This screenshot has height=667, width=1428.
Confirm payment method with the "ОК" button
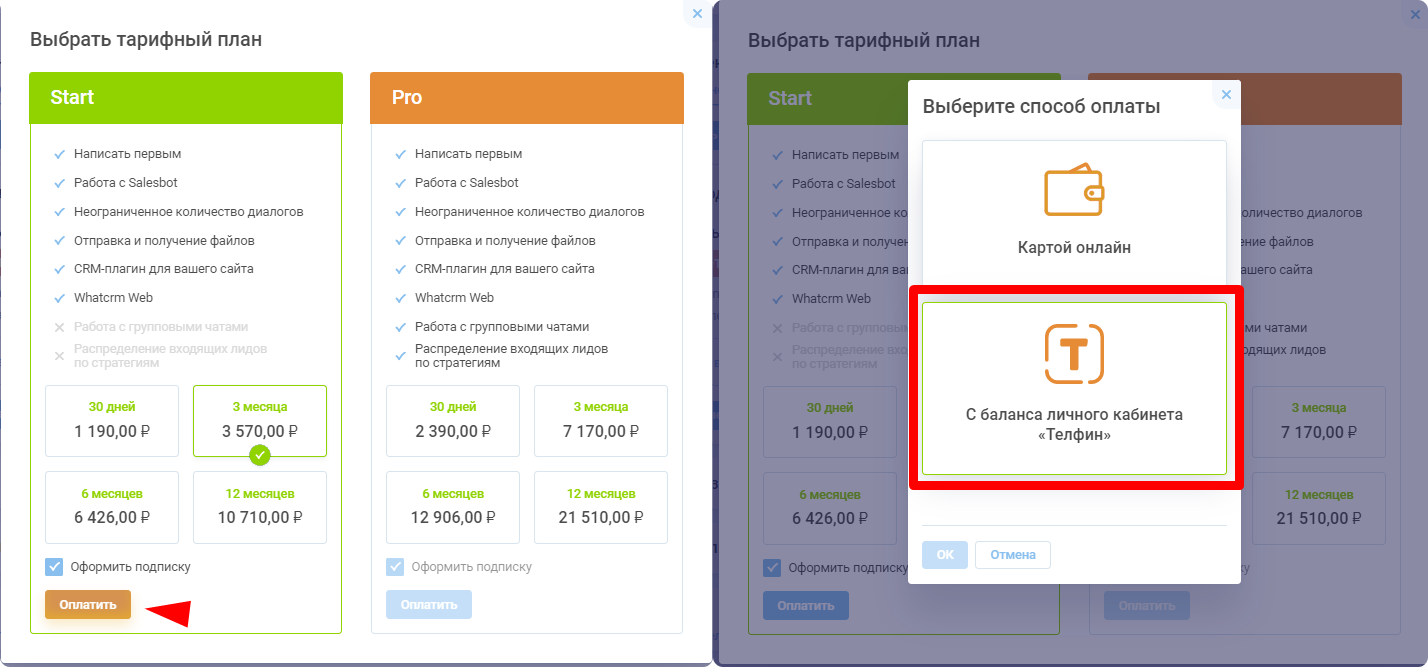click(945, 555)
